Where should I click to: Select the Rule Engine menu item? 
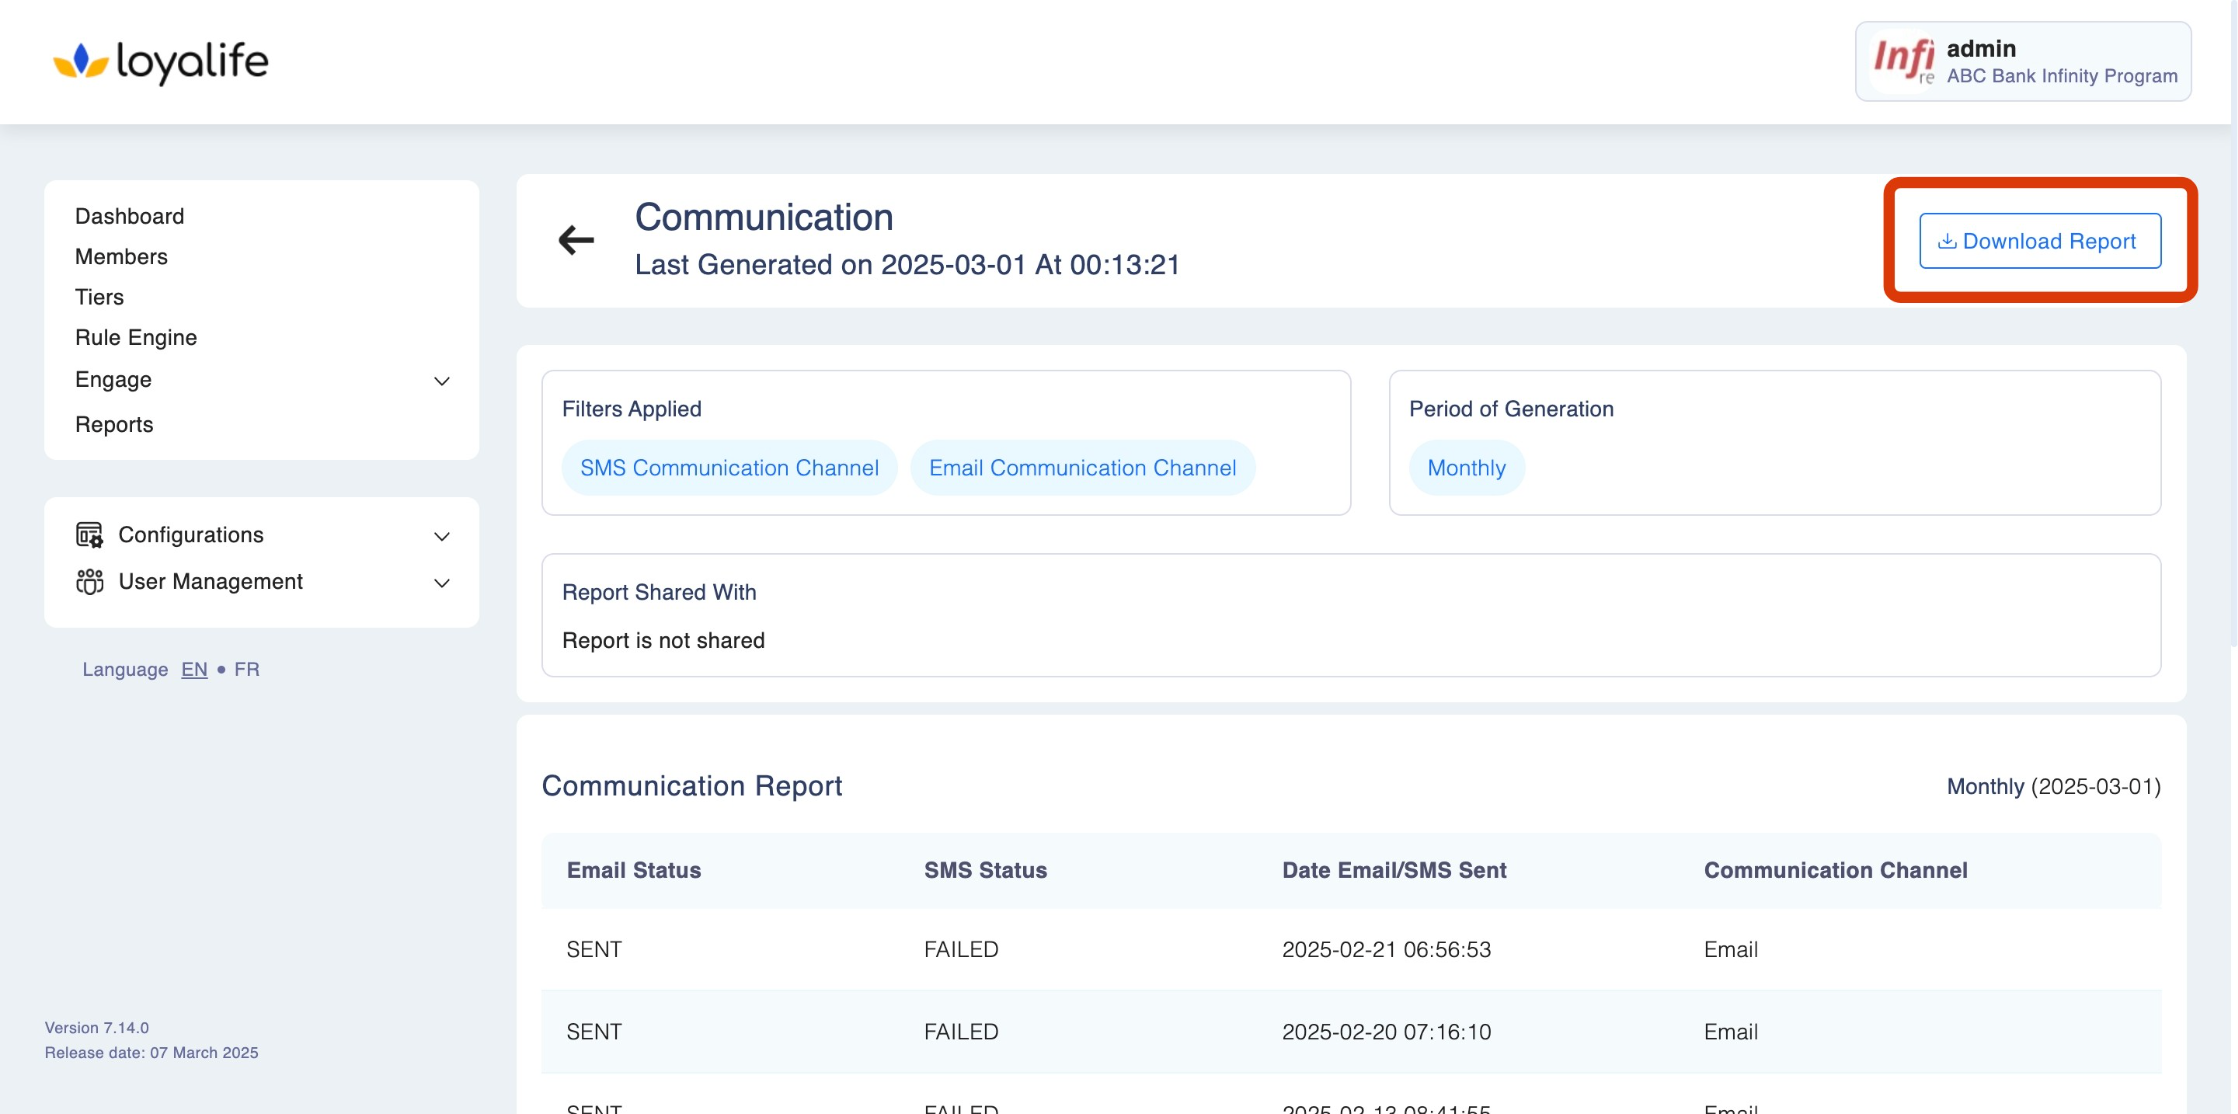(x=136, y=338)
